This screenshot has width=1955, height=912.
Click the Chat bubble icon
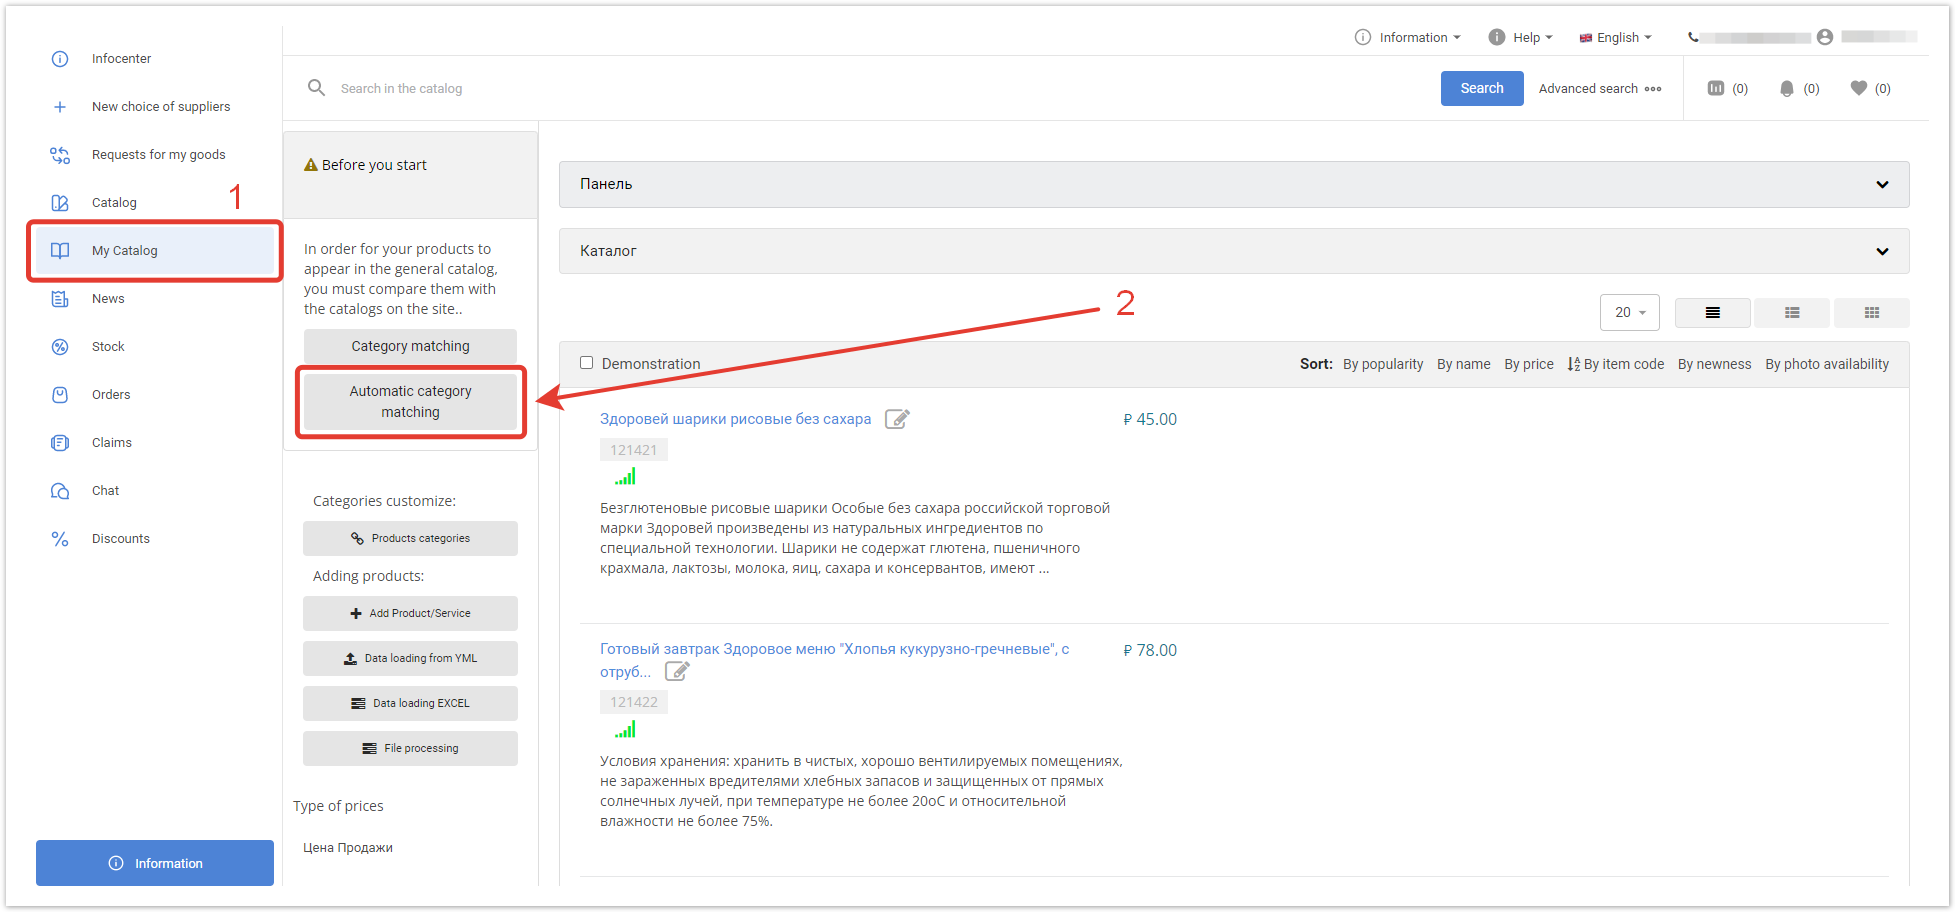[60, 491]
